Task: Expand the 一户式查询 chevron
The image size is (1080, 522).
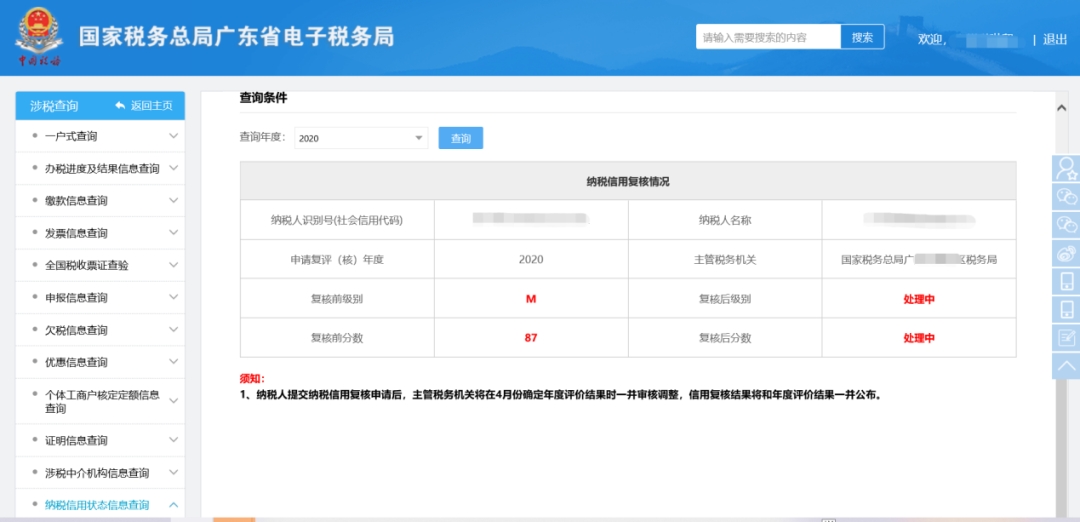Action: click(174, 136)
